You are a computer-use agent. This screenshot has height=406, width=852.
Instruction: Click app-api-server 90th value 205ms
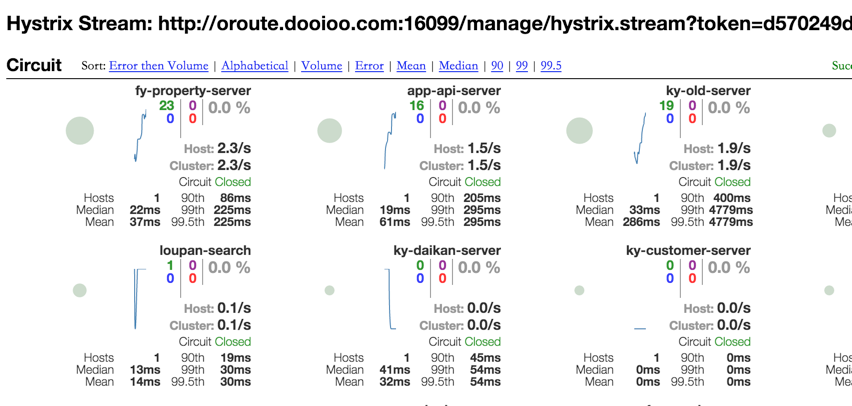pyautogui.click(x=483, y=198)
